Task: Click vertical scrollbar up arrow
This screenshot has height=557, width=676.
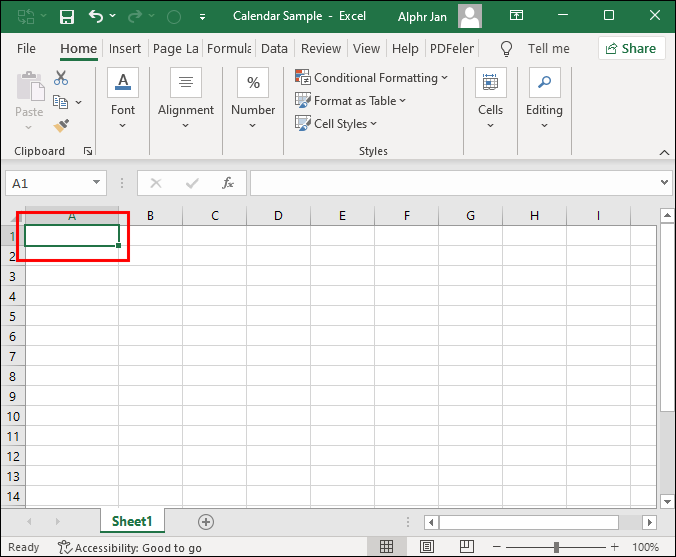Action: [667, 215]
